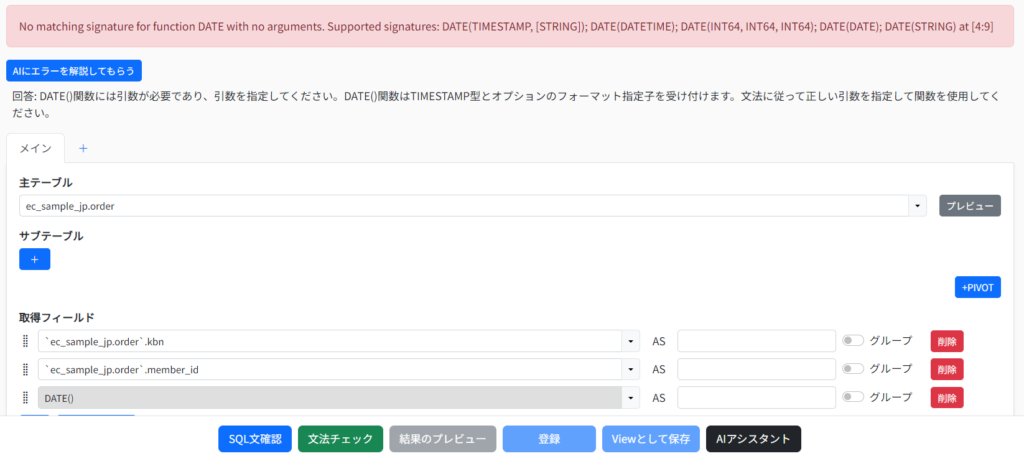
Task: Delete the DATE() field row with 削除
Action: tap(946, 398)
